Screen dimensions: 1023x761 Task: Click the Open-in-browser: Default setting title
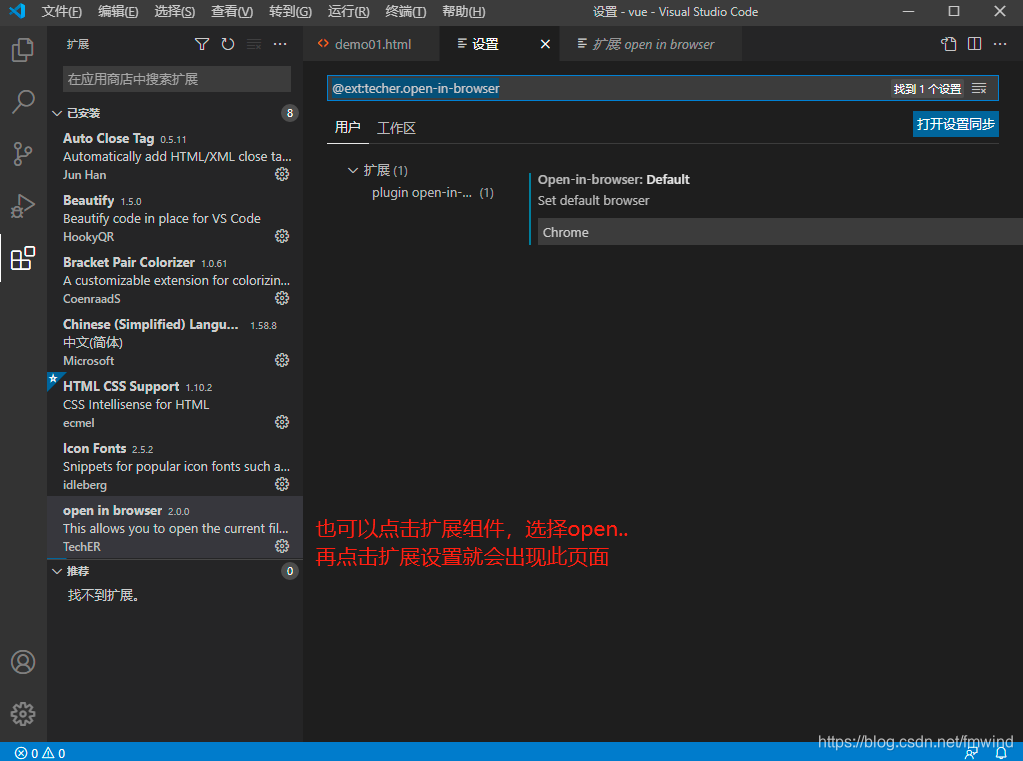coord(613,179)
